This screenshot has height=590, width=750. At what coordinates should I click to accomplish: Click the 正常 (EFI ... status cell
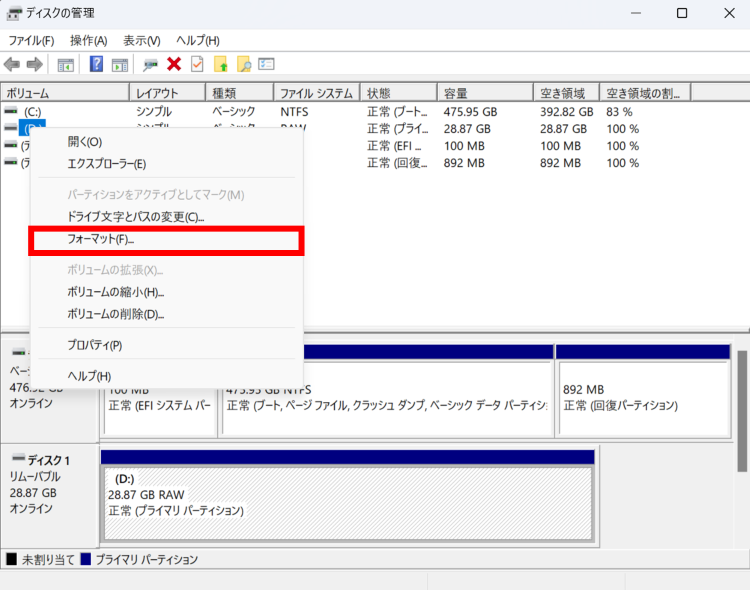pyautogui.click(x=395, y=146)
